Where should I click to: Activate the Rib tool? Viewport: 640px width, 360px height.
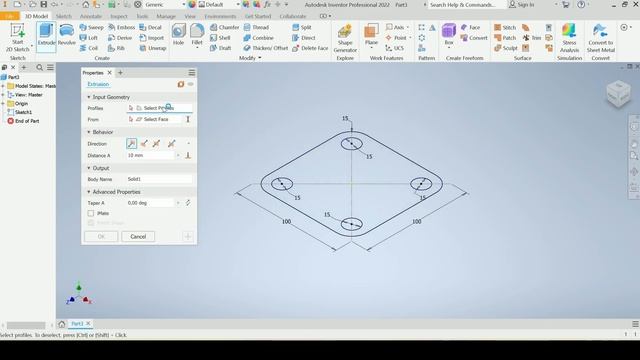point(116,48)
